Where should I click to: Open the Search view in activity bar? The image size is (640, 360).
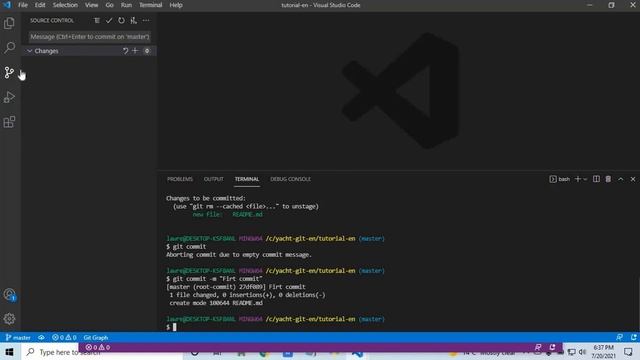[x=9, y=47]
